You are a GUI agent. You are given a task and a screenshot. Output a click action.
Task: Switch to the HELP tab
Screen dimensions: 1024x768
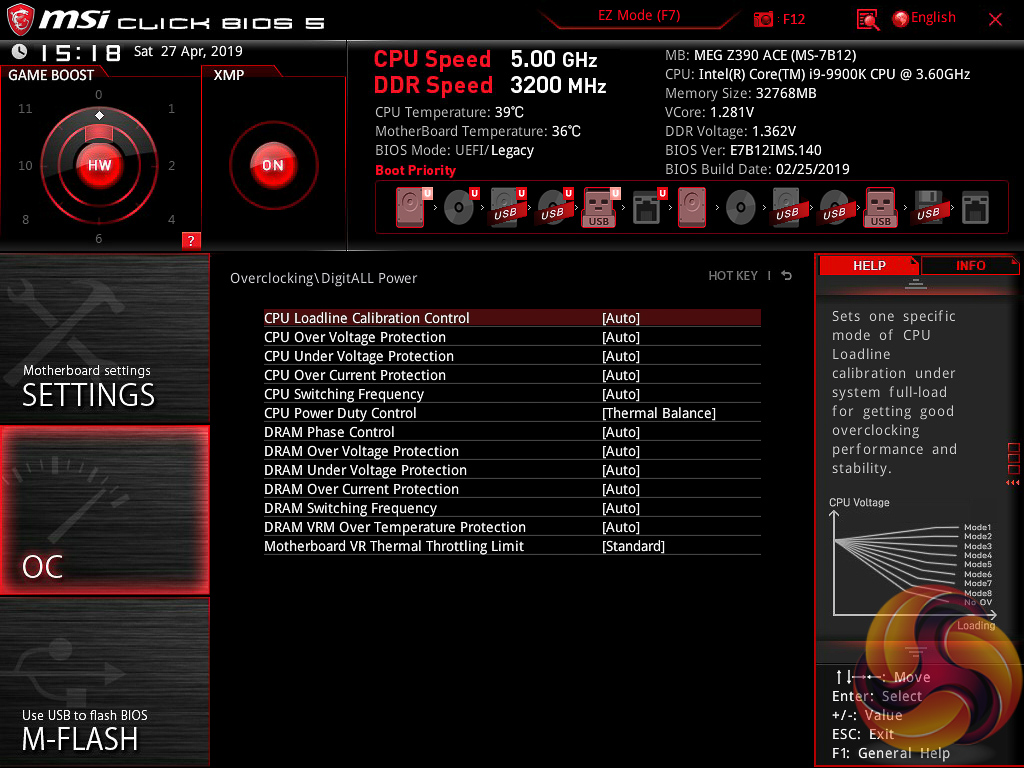pos(869,265)
